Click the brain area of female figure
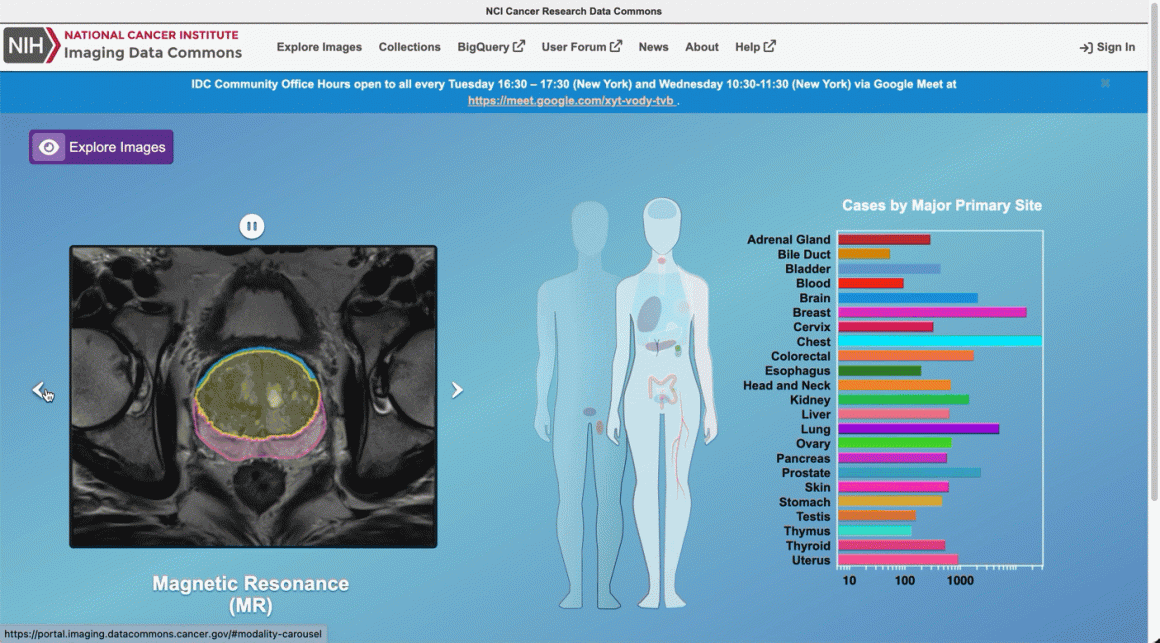 click(x=662, y=211)
